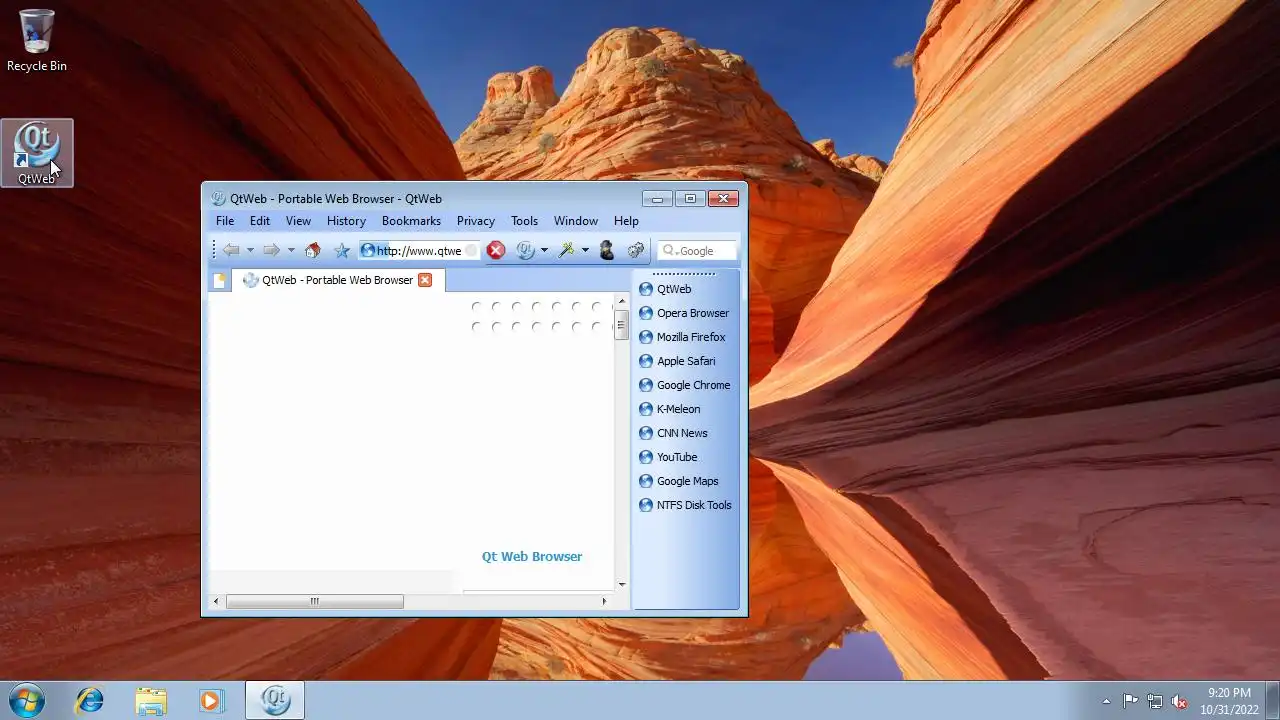Open the Back history dropdown arrow
The image size is (1280, 720).
(250, 251)
